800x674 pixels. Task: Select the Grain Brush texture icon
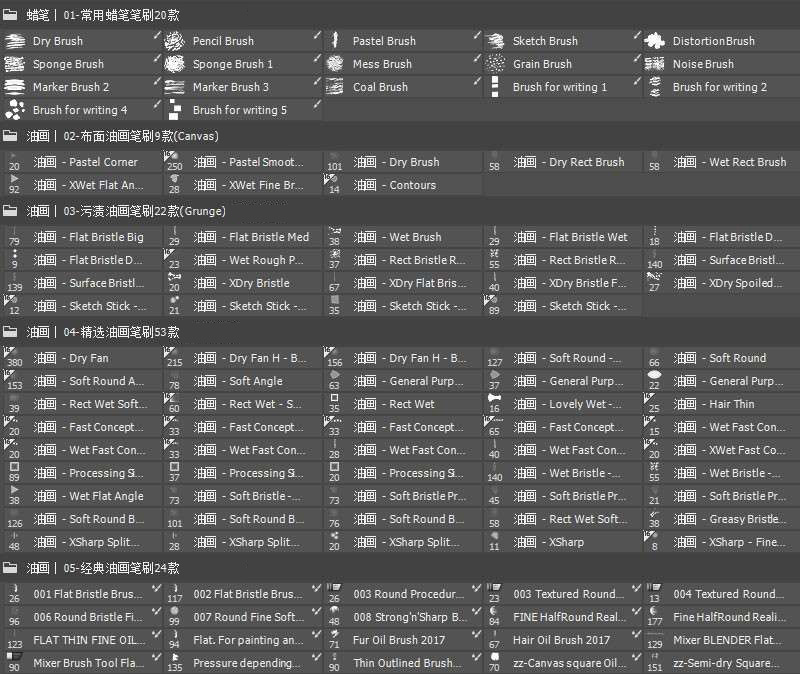tap(494, 64)
